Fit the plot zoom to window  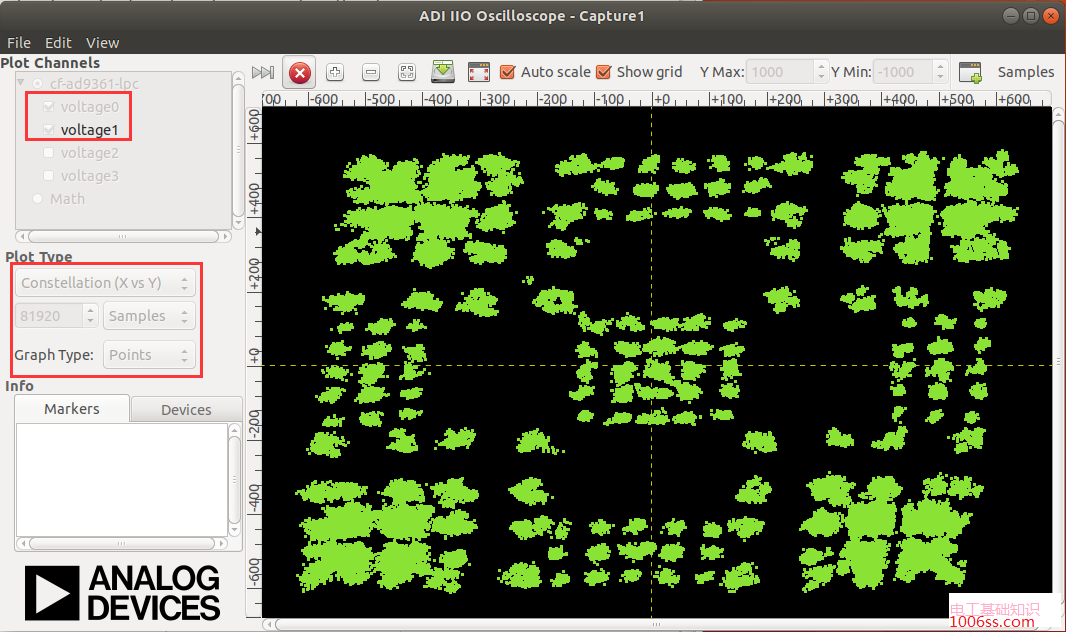[x=407, y=72]
